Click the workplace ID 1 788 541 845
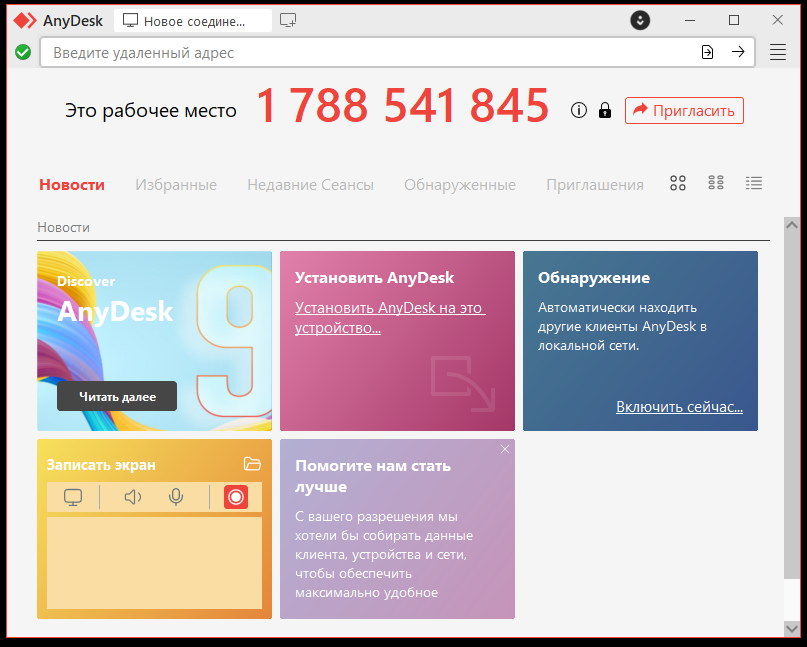The image size is (807, 647). 402,106
